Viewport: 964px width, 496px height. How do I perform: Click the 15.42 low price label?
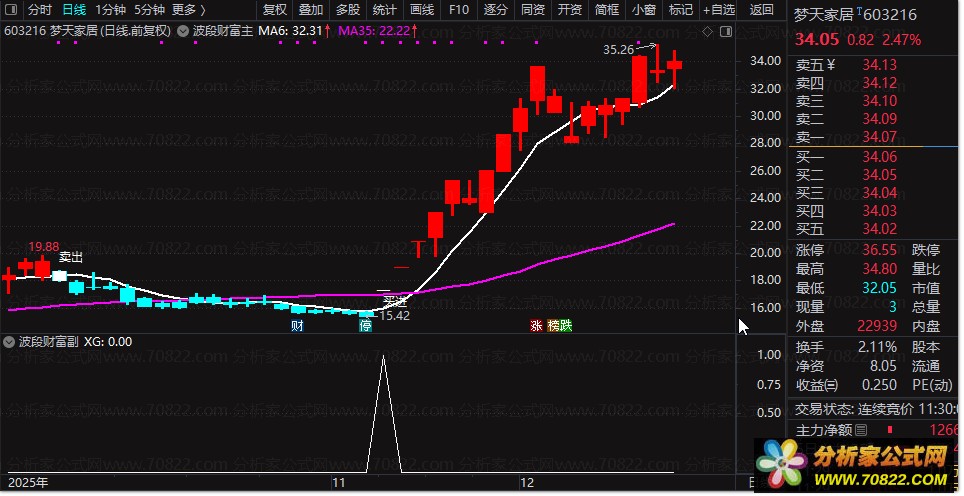pos(395,316)
